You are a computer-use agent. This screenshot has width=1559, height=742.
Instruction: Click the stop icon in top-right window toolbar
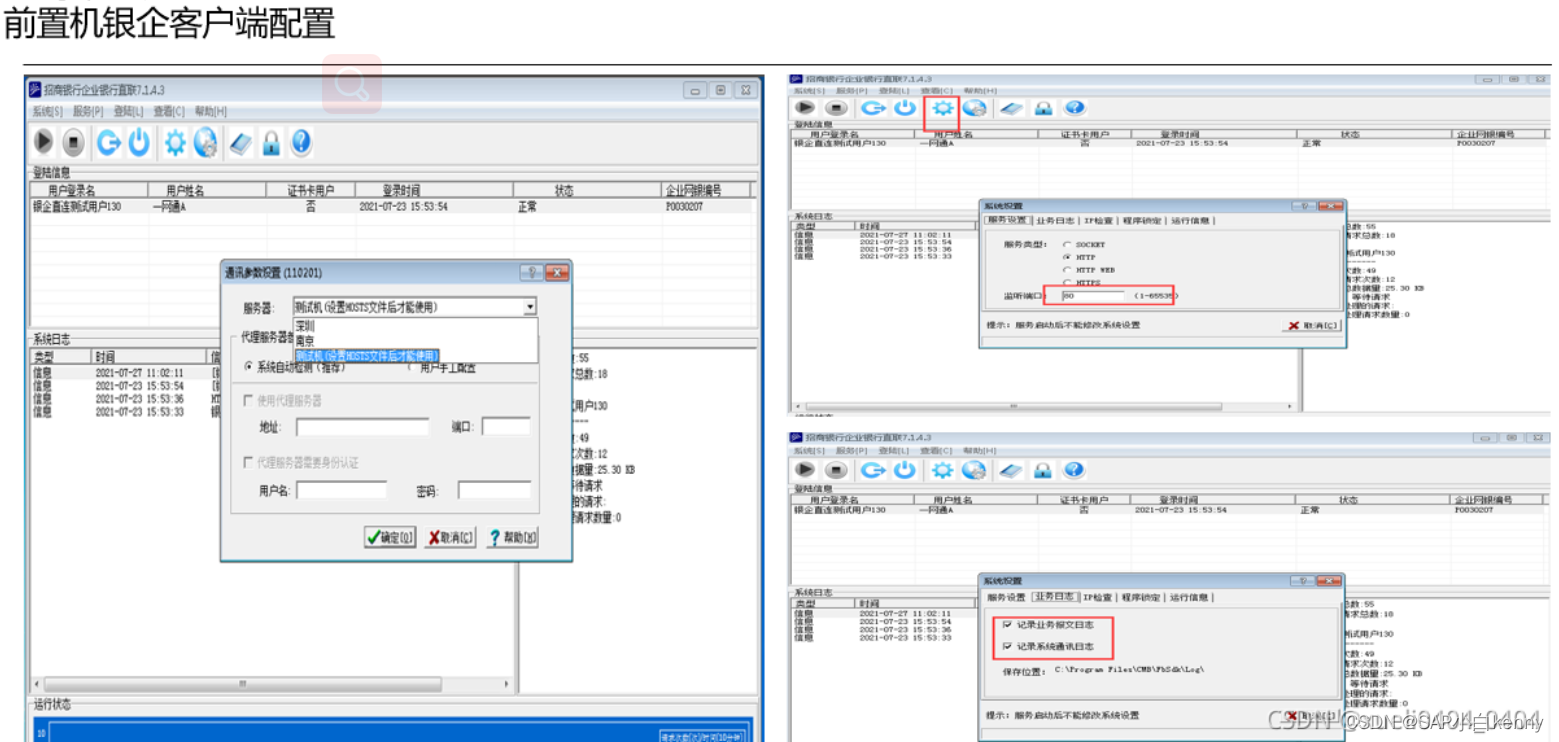837,108
